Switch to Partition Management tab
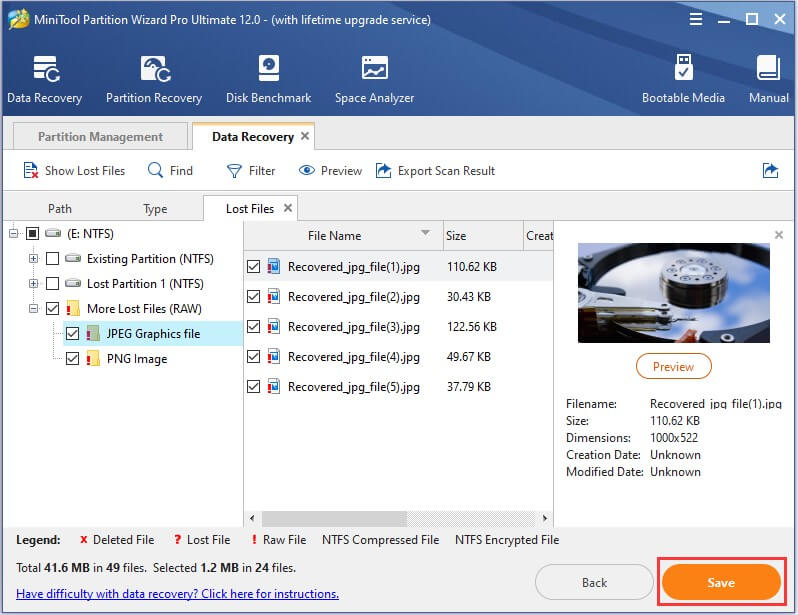The height and width of the screenshot is (615, 798). pyautogui.click(x=100, y=136)
